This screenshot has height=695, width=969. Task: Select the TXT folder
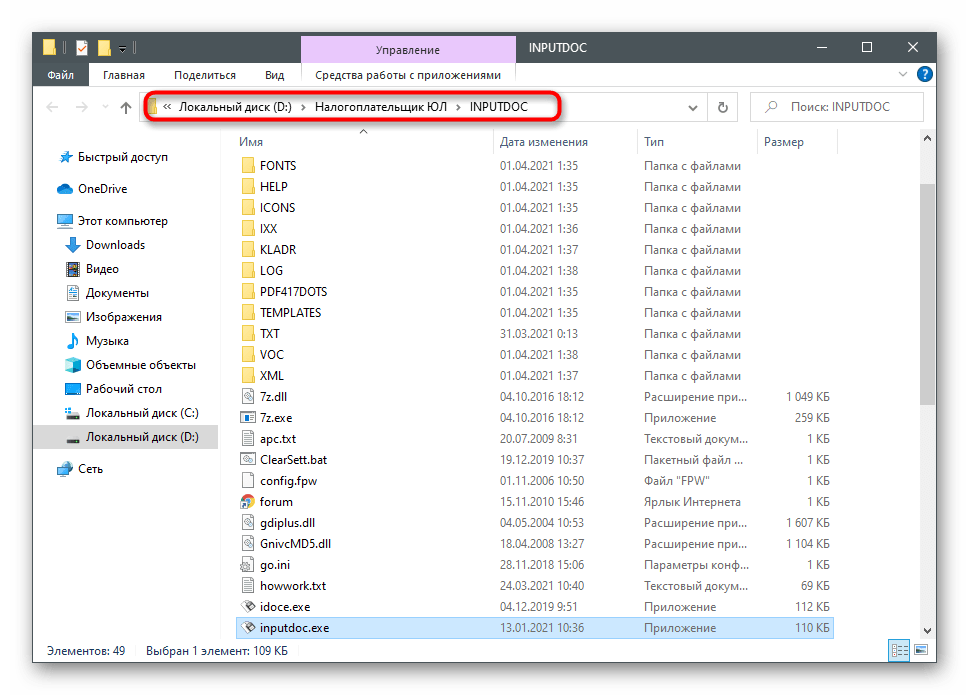click(x=269, y=334)
